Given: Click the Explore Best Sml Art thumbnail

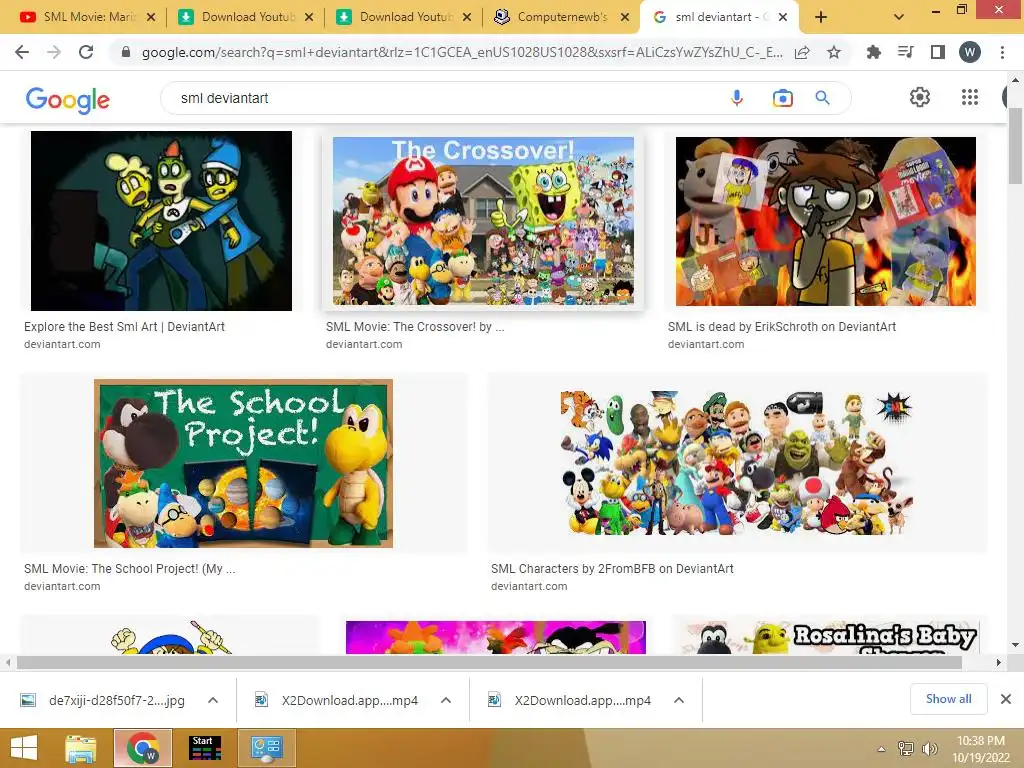Looking at the screenshot, I should (x=161, y=221).
